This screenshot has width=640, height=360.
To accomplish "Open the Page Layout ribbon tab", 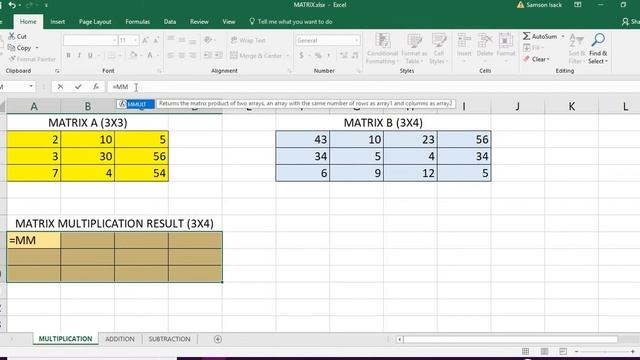I will [95, 22].
